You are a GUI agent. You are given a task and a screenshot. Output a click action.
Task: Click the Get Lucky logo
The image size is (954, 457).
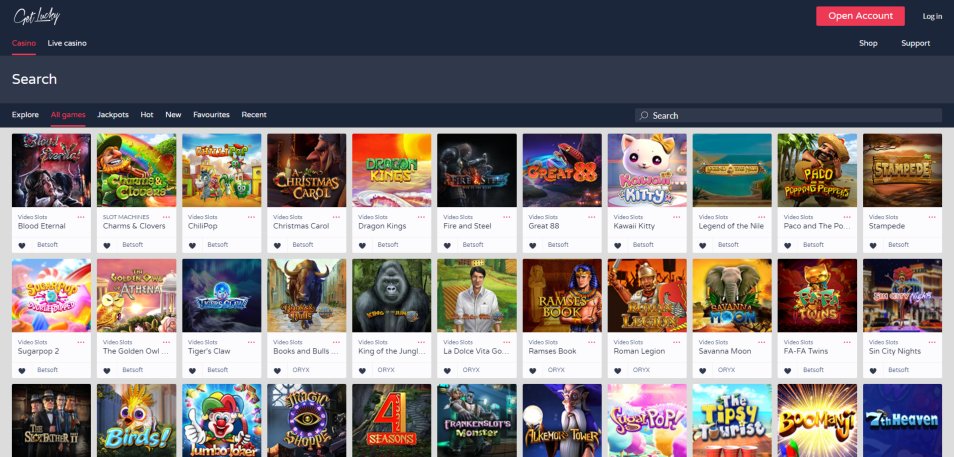pos(37,16)
